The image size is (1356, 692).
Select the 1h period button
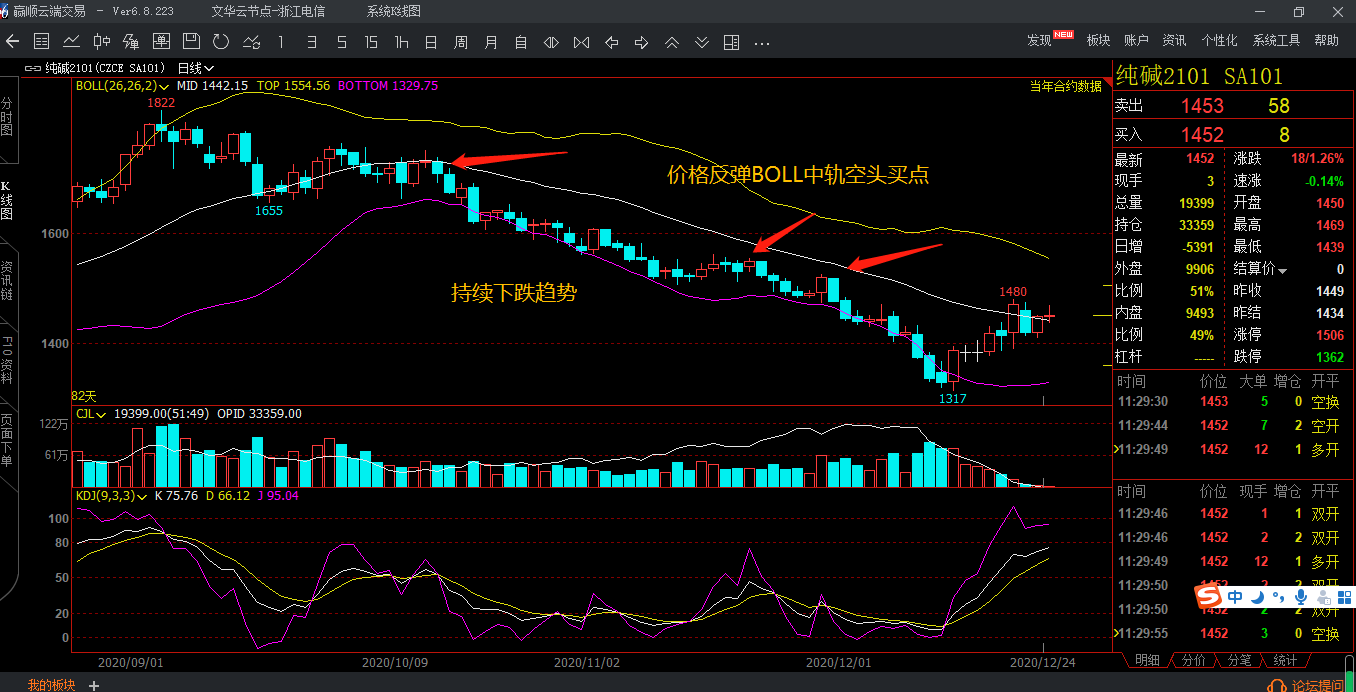(401, 42)
